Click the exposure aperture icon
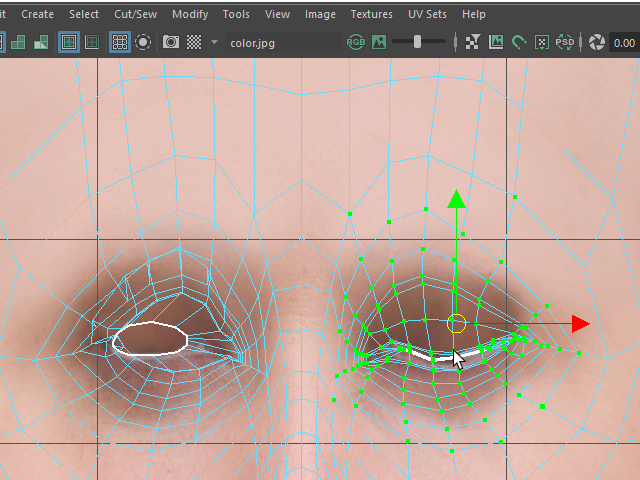This screenshot has width=640, height=480. (596, 42)
